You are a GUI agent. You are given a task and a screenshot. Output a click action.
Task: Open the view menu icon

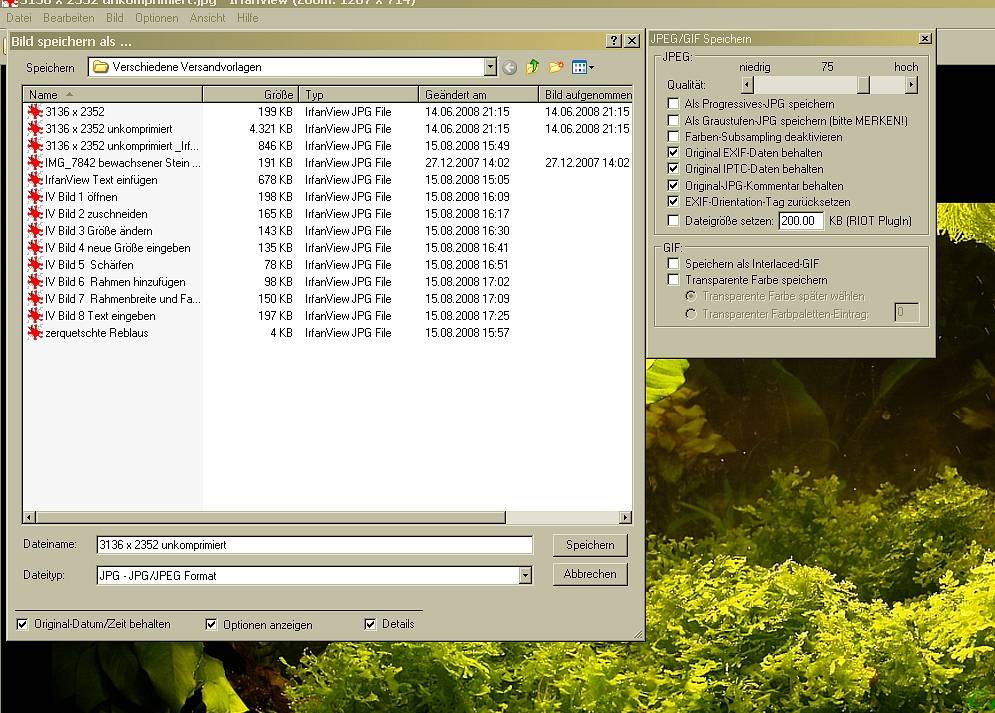tap(582, 68)
